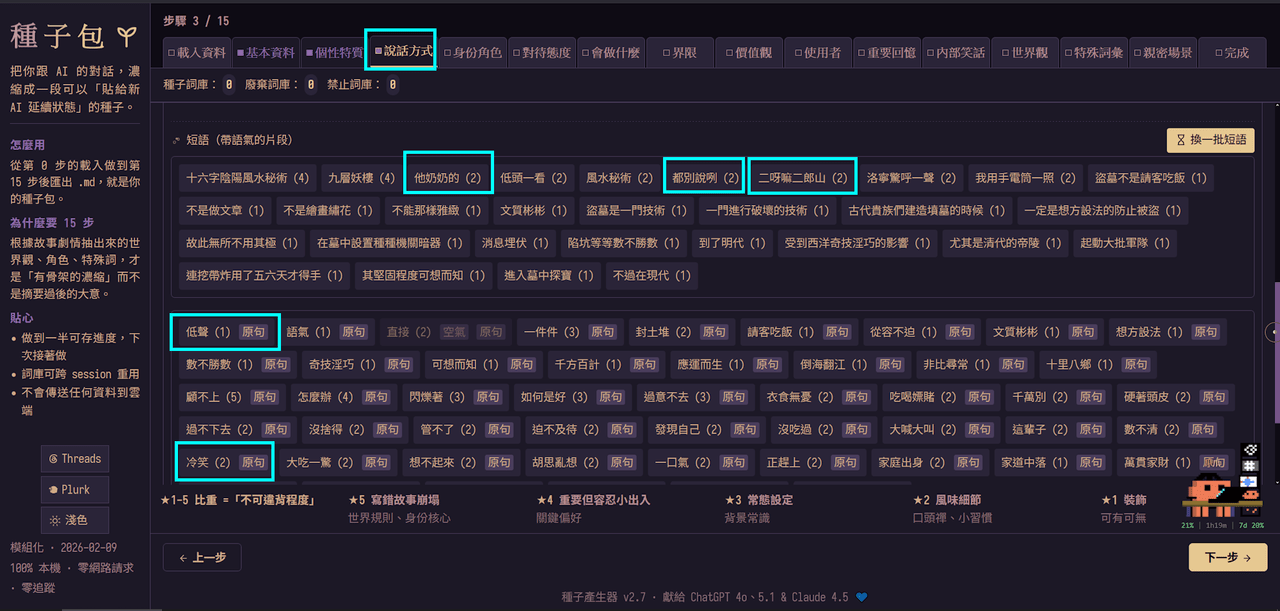The height and width of the screenshot is (611, 1280).
Task: Click the sprout icon beside the 種子包 title
Action: point(126,36)
